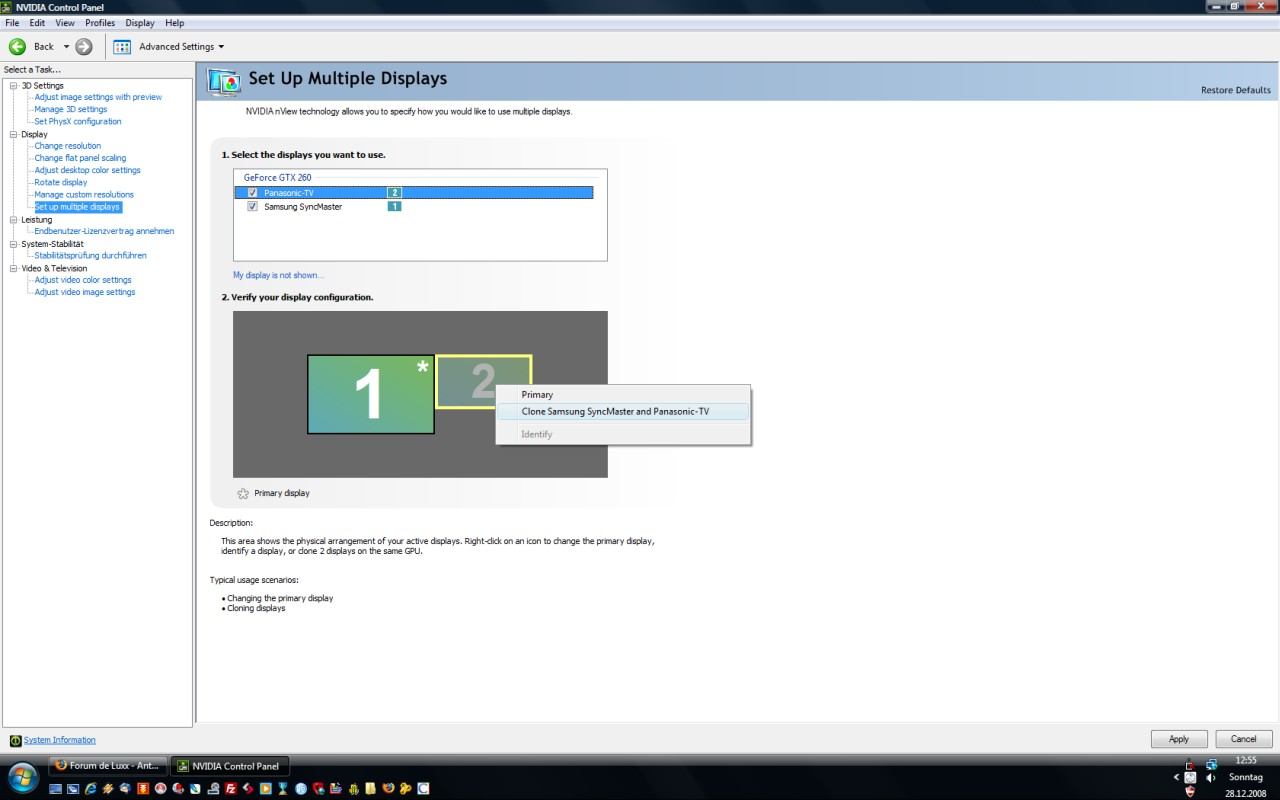This screenshot has width=1280, height=800.
Task: Show hidden tray icons arrow
Action: [x=1177, y=777]
